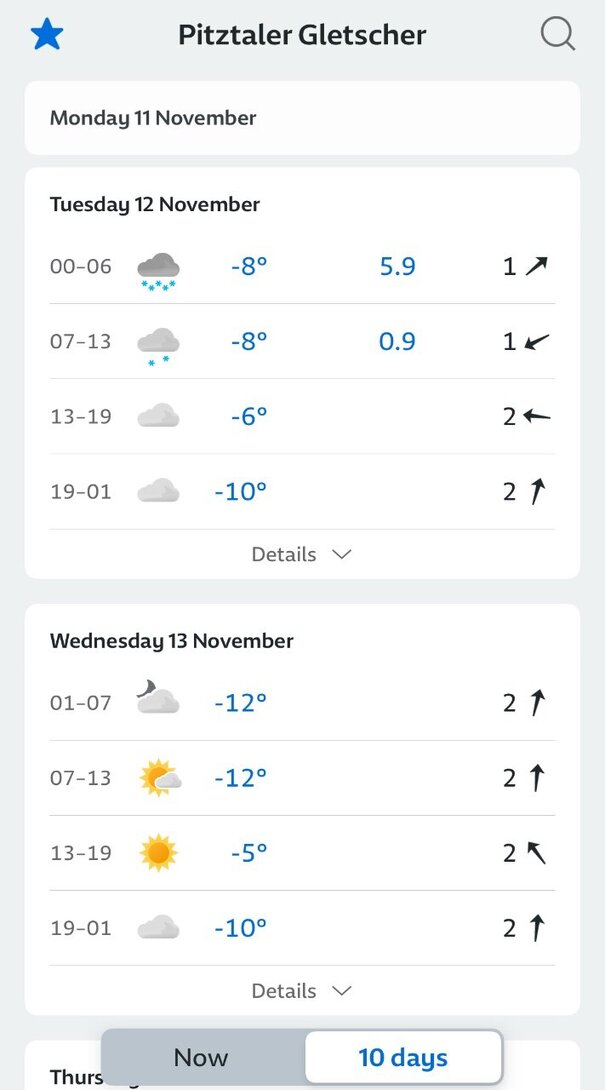
Task: Tap the sunny icon for Wednesday 13–19
Action: coord(159,852)
